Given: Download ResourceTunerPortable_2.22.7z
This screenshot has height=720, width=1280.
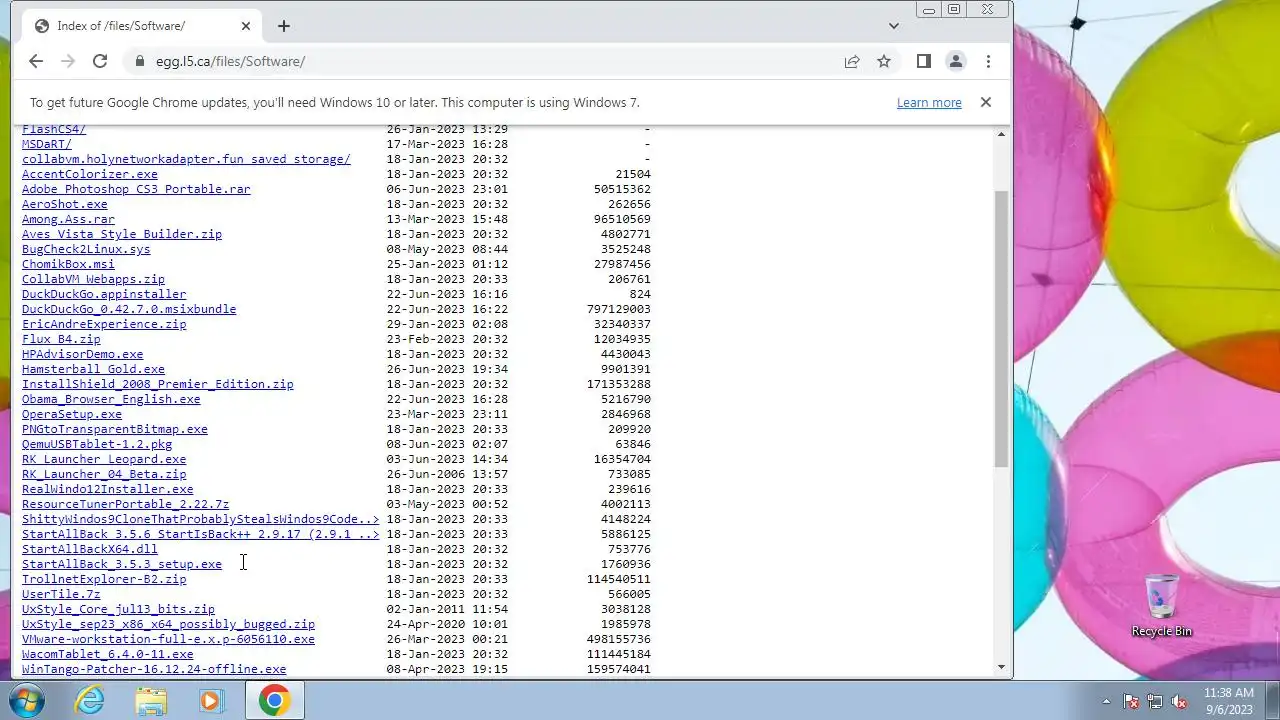Looking at the screenshot, I should [x=126, y=504].
